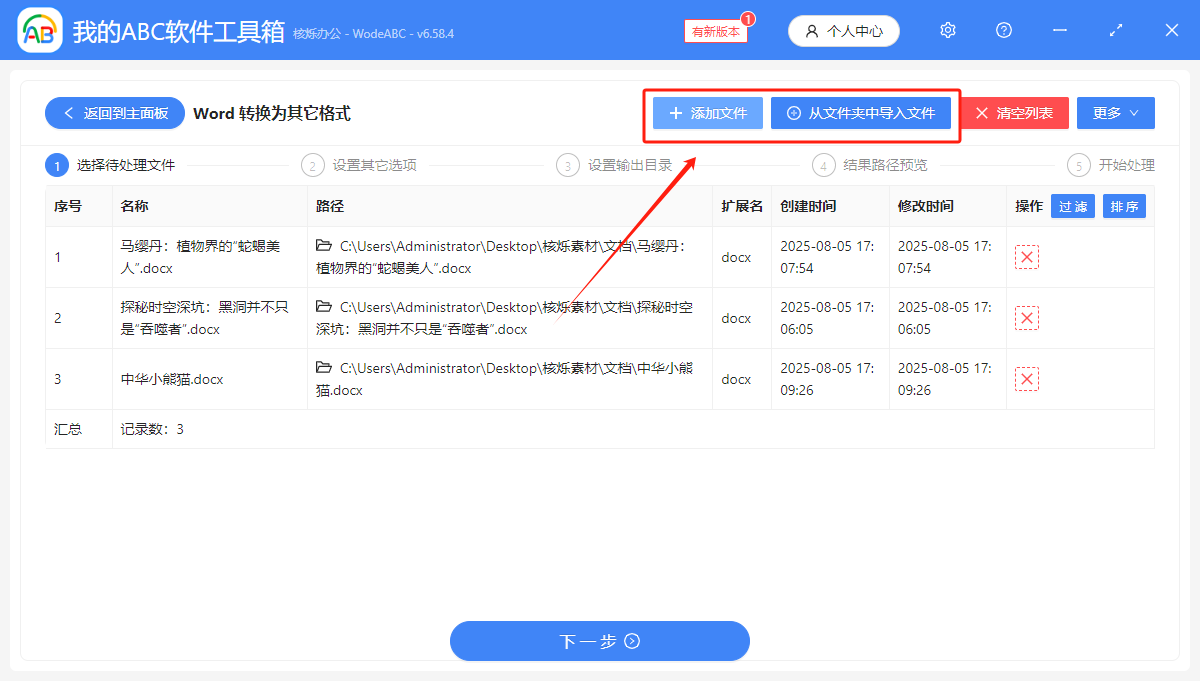The height and width of the screenshot is (681, 1200).
Task: Remove 中华小熊猫 entry via red X icon
Action: (1027, 378)
